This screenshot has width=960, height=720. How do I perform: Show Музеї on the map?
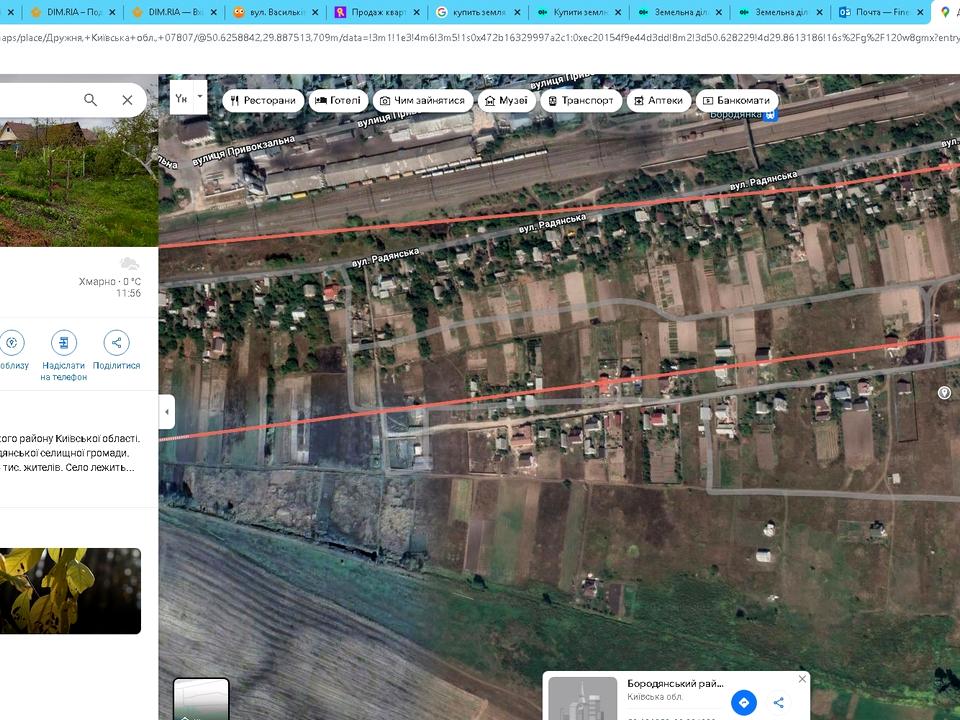pos(505,101)
